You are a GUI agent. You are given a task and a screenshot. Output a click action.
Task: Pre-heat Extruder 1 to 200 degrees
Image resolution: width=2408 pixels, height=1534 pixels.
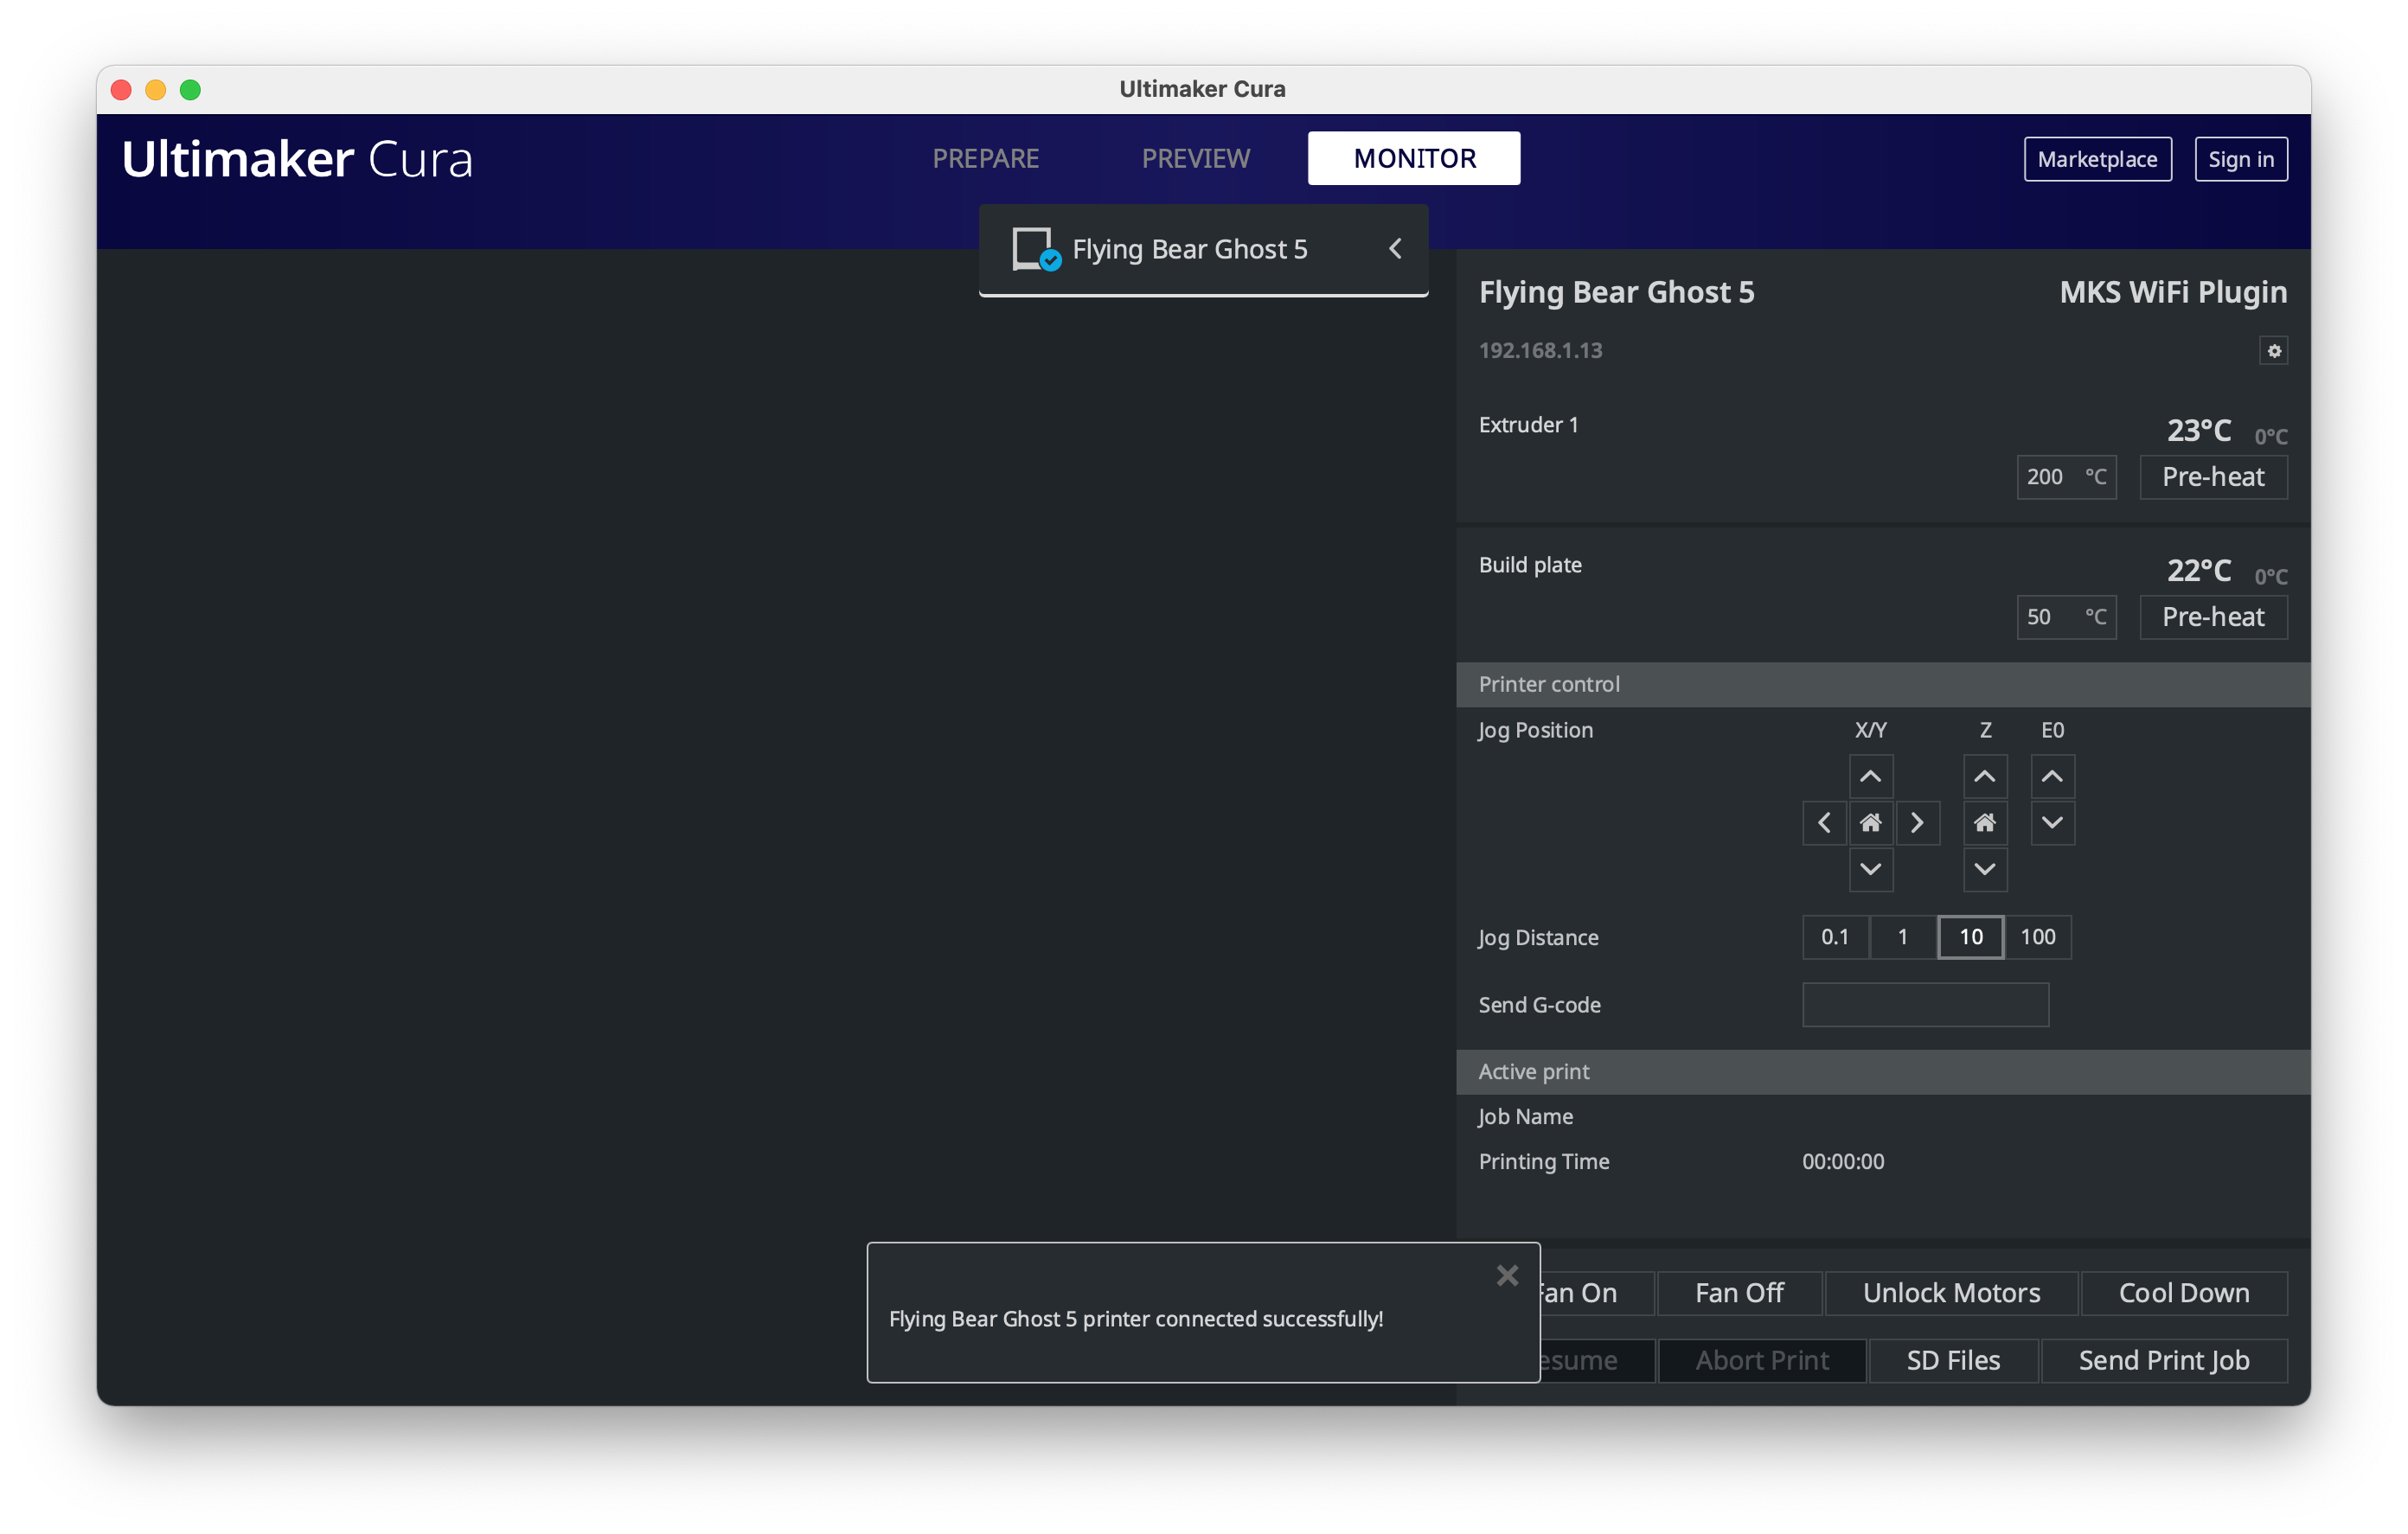tap(2213, 477)
